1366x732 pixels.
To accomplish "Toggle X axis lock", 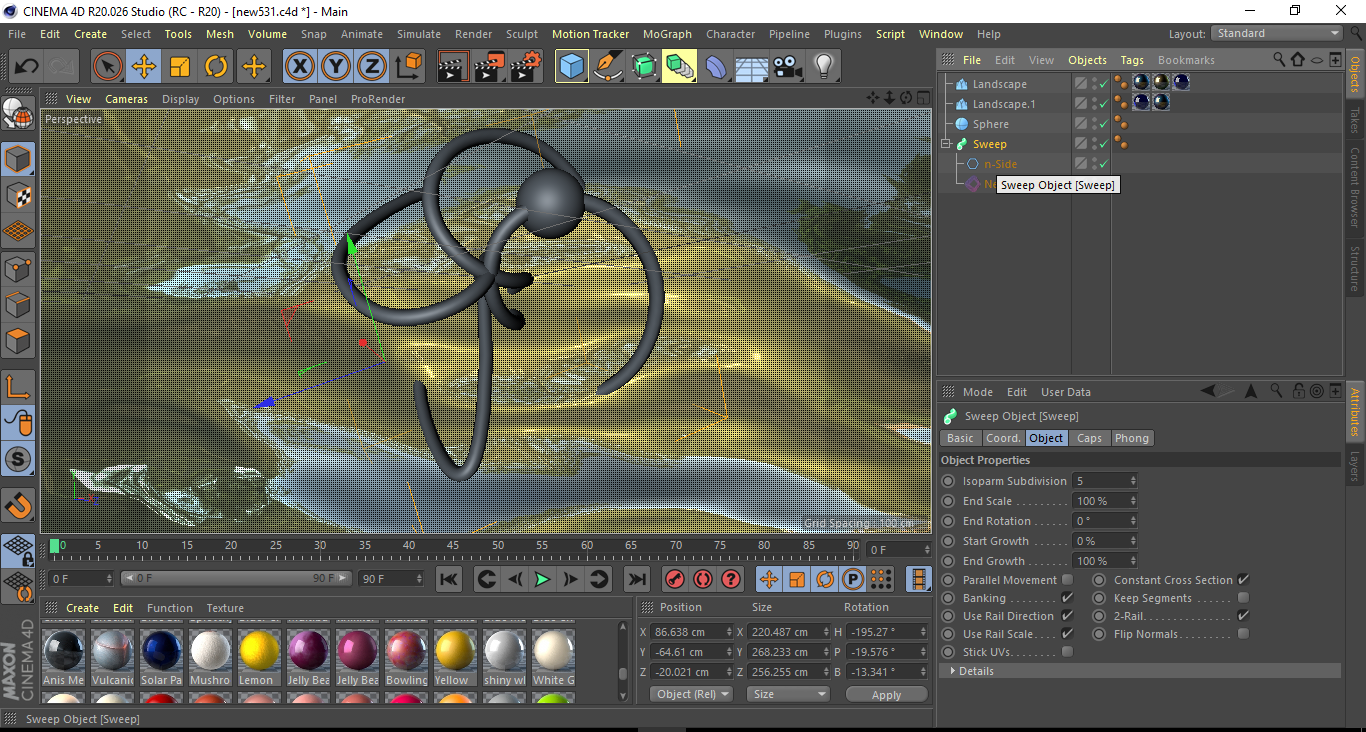I will [299, 67].
